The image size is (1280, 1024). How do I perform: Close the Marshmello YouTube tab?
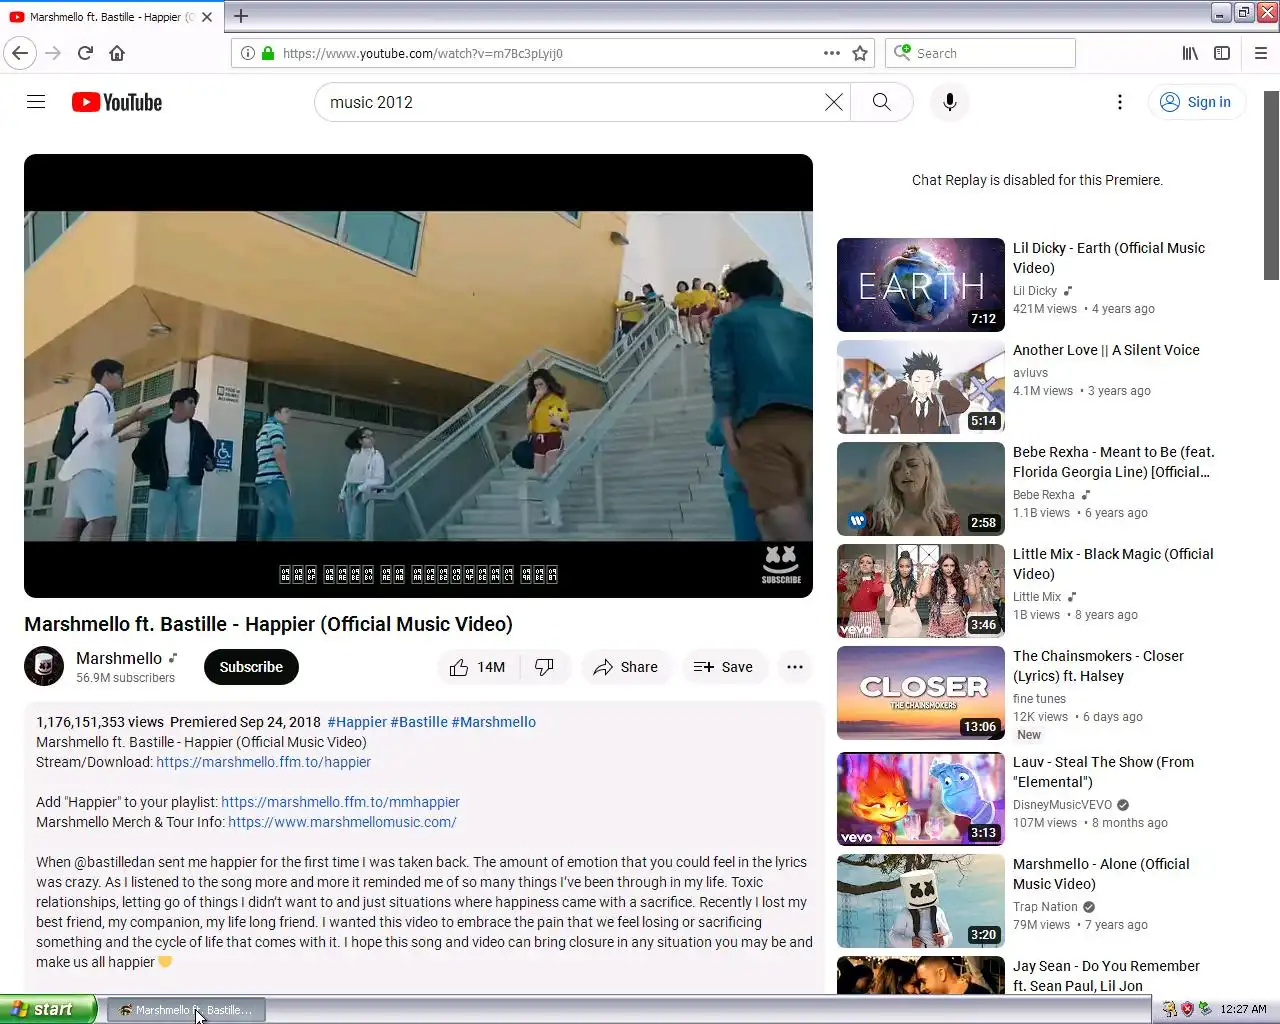click(x=207, y=17)
